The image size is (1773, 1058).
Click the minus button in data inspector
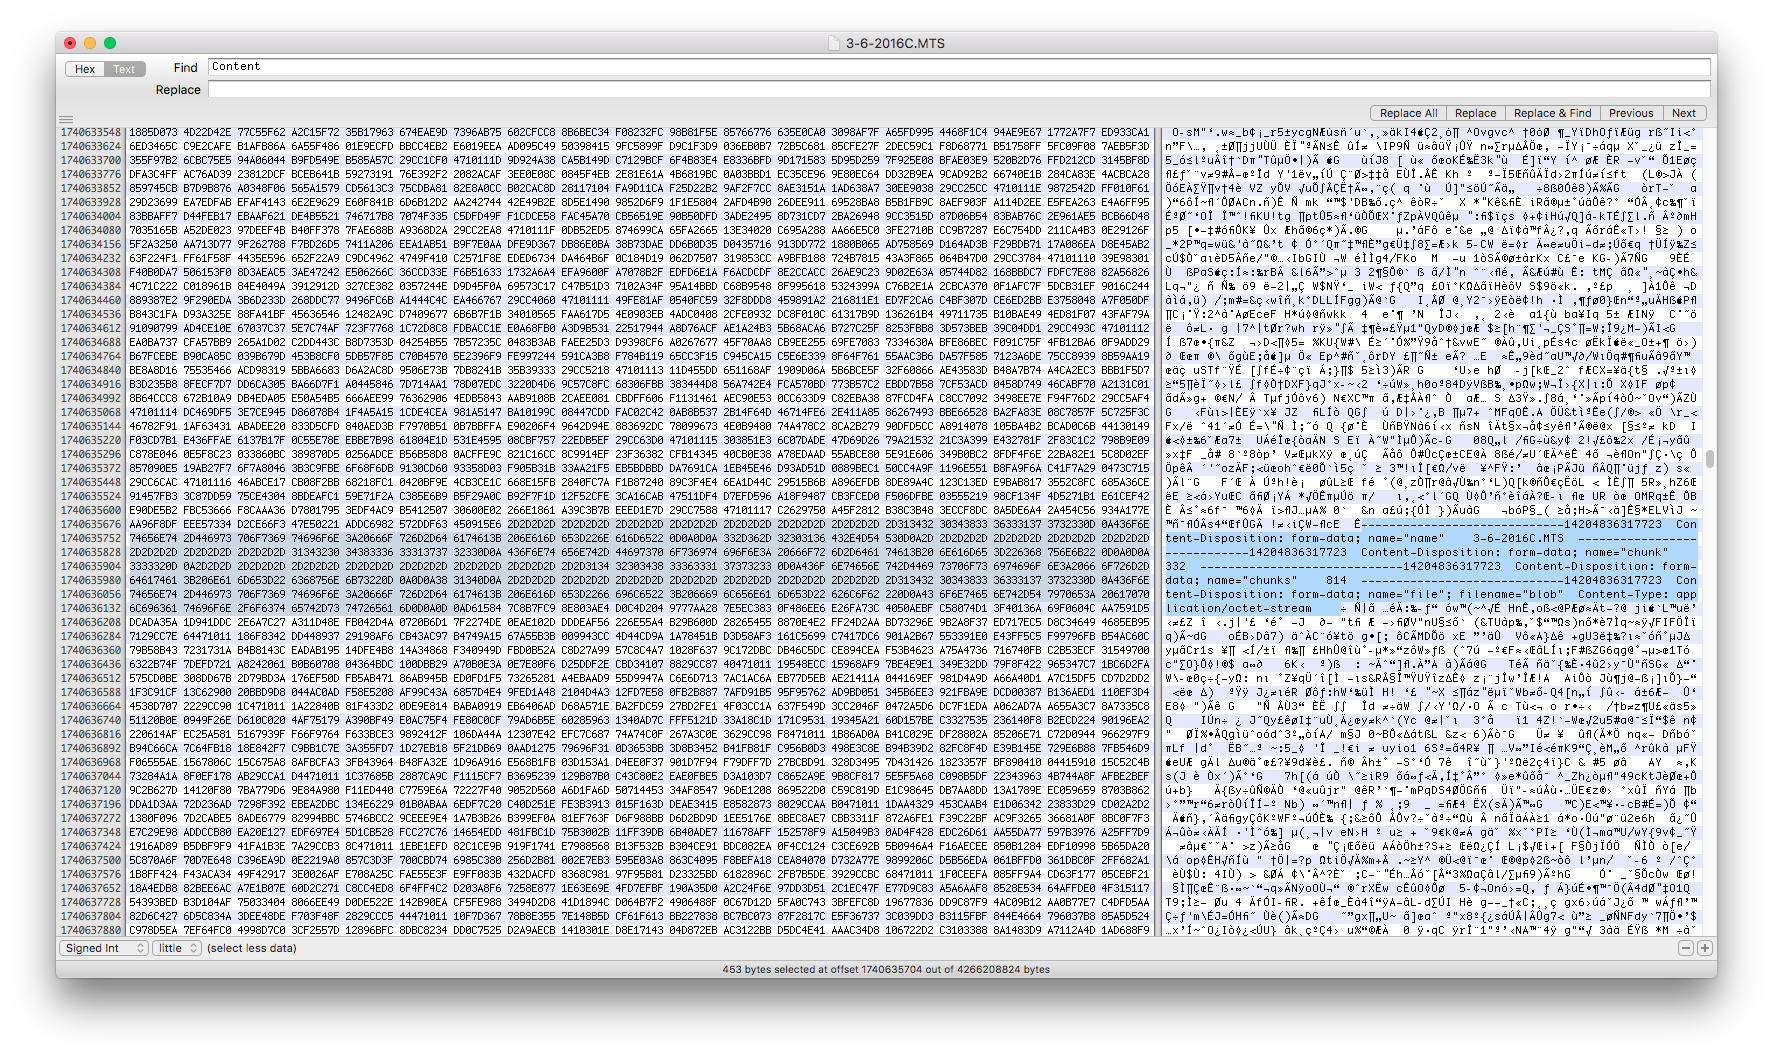[1685, 948]
